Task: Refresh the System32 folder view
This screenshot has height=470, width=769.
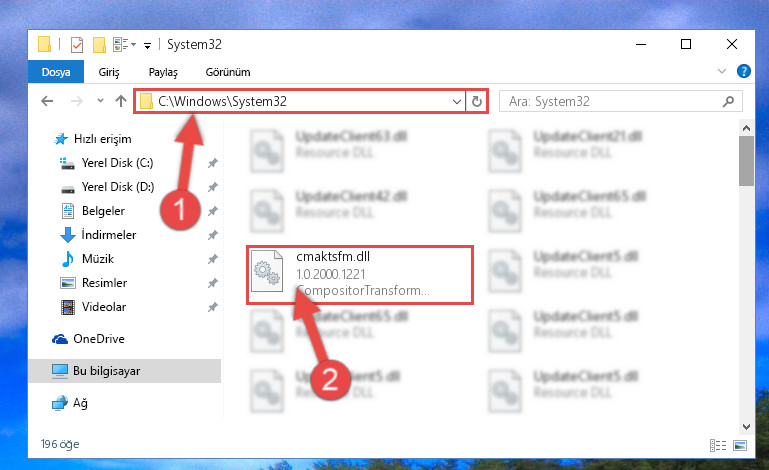Action: click(477, 102)
